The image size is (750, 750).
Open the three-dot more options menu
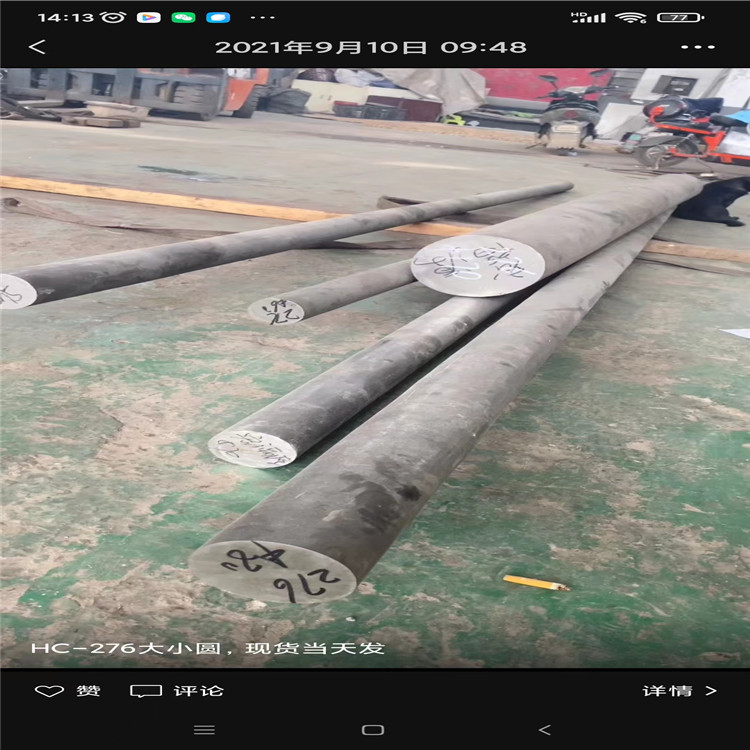[697, 47]
